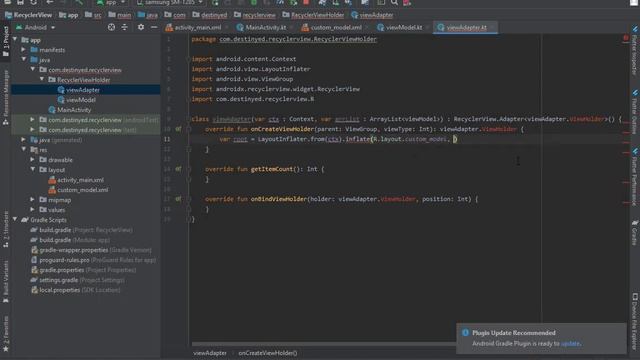Click onCreateViewHolder() in the bottom breadcrumb

(268, 353)
